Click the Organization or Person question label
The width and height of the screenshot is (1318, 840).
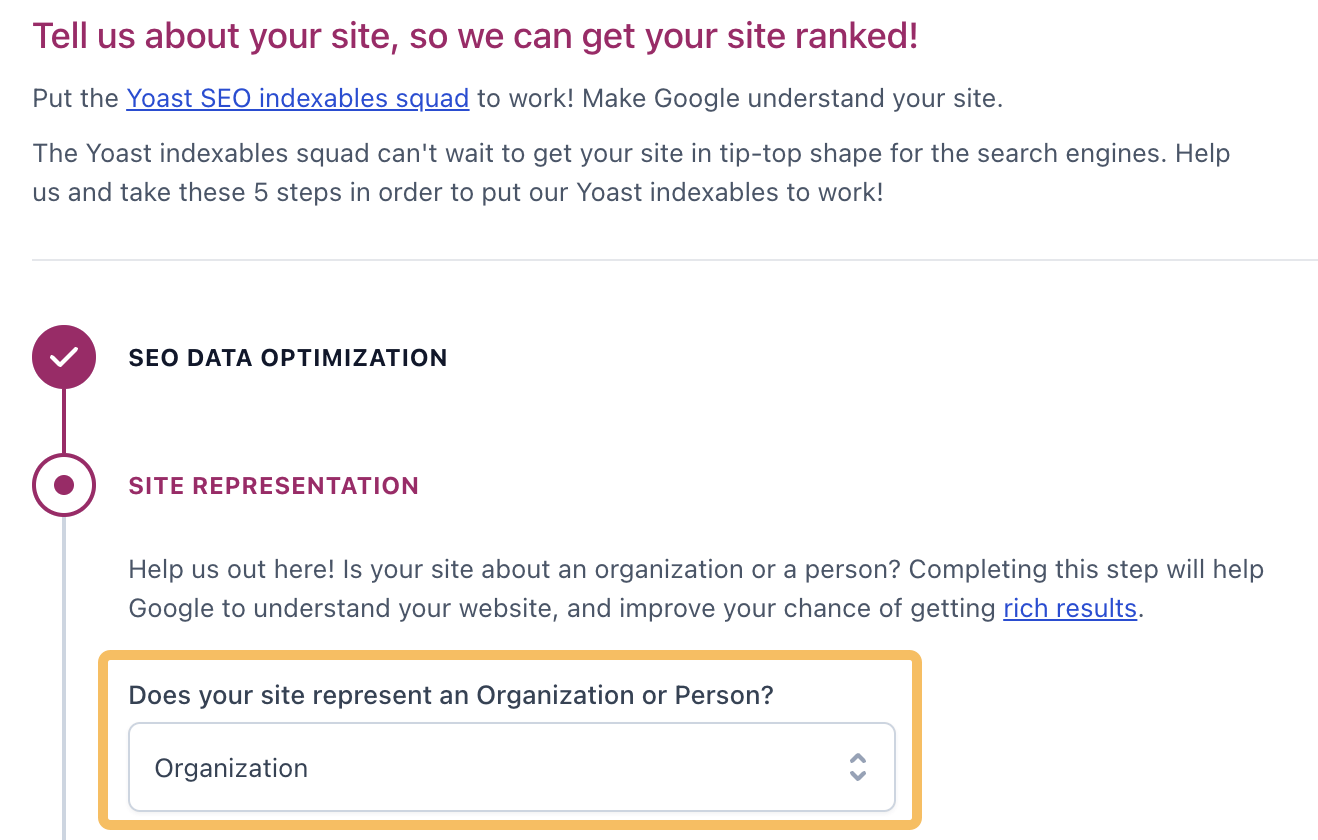(449, 694)
